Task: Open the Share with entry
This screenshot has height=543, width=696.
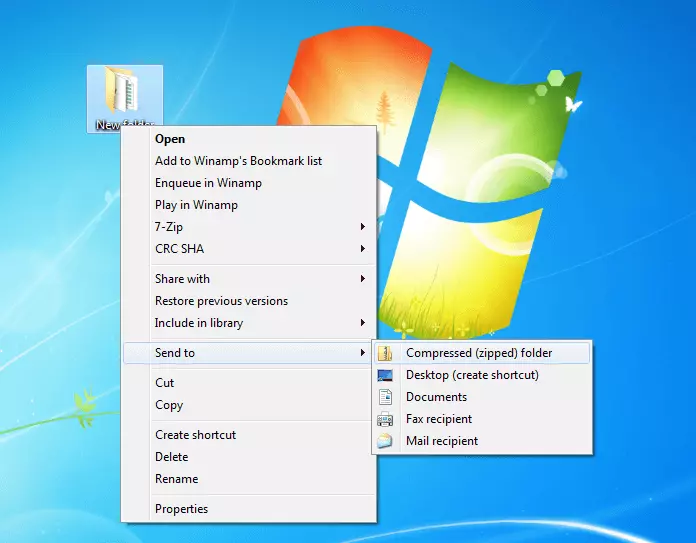Action: click(x=249, y=279)
